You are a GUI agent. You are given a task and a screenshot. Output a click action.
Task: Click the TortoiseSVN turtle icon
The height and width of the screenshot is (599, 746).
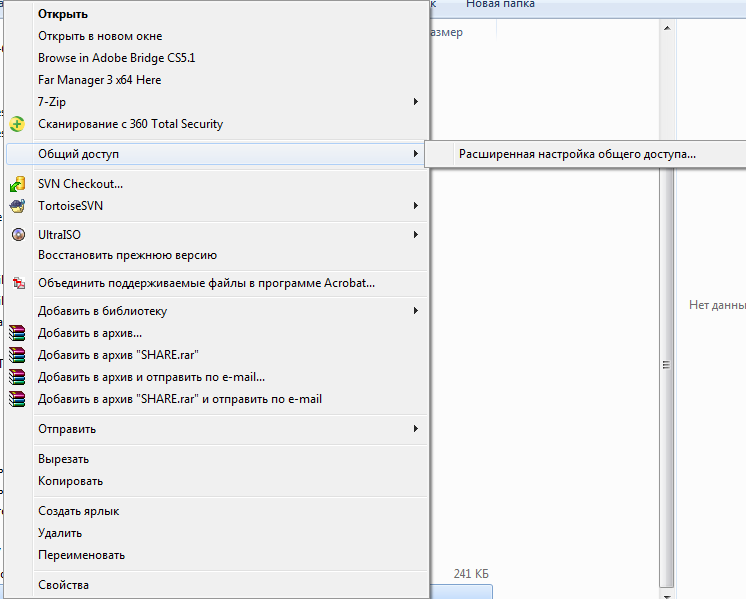(18, 206)
